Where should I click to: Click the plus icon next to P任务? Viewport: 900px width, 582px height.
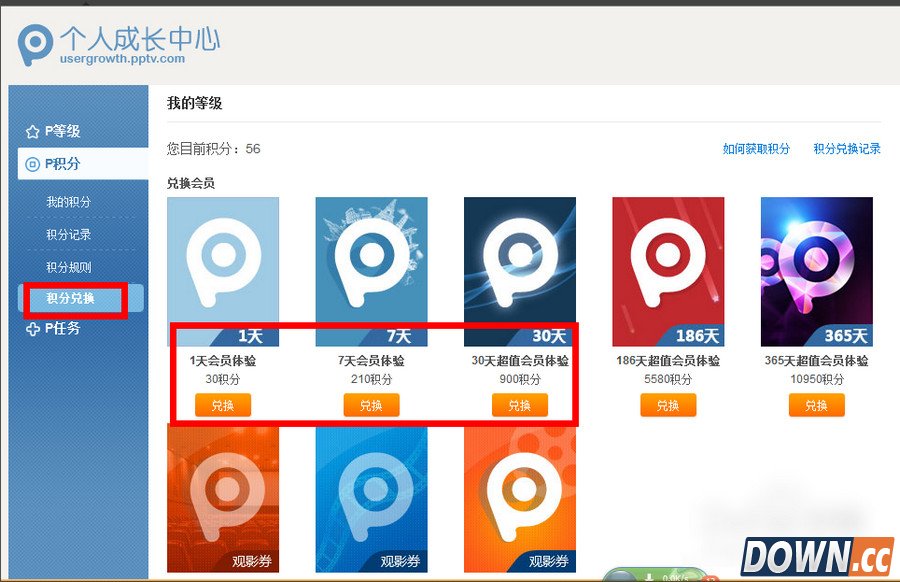(x=31, y=328)
